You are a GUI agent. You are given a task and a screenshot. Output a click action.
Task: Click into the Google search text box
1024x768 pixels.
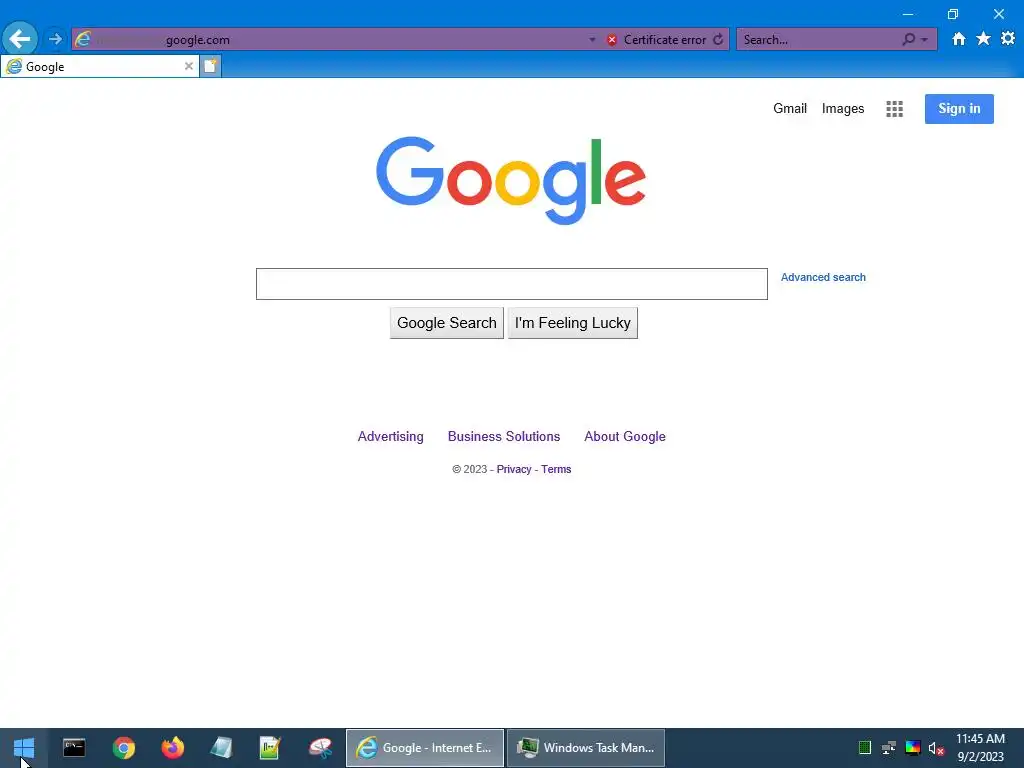coord(511,284)
